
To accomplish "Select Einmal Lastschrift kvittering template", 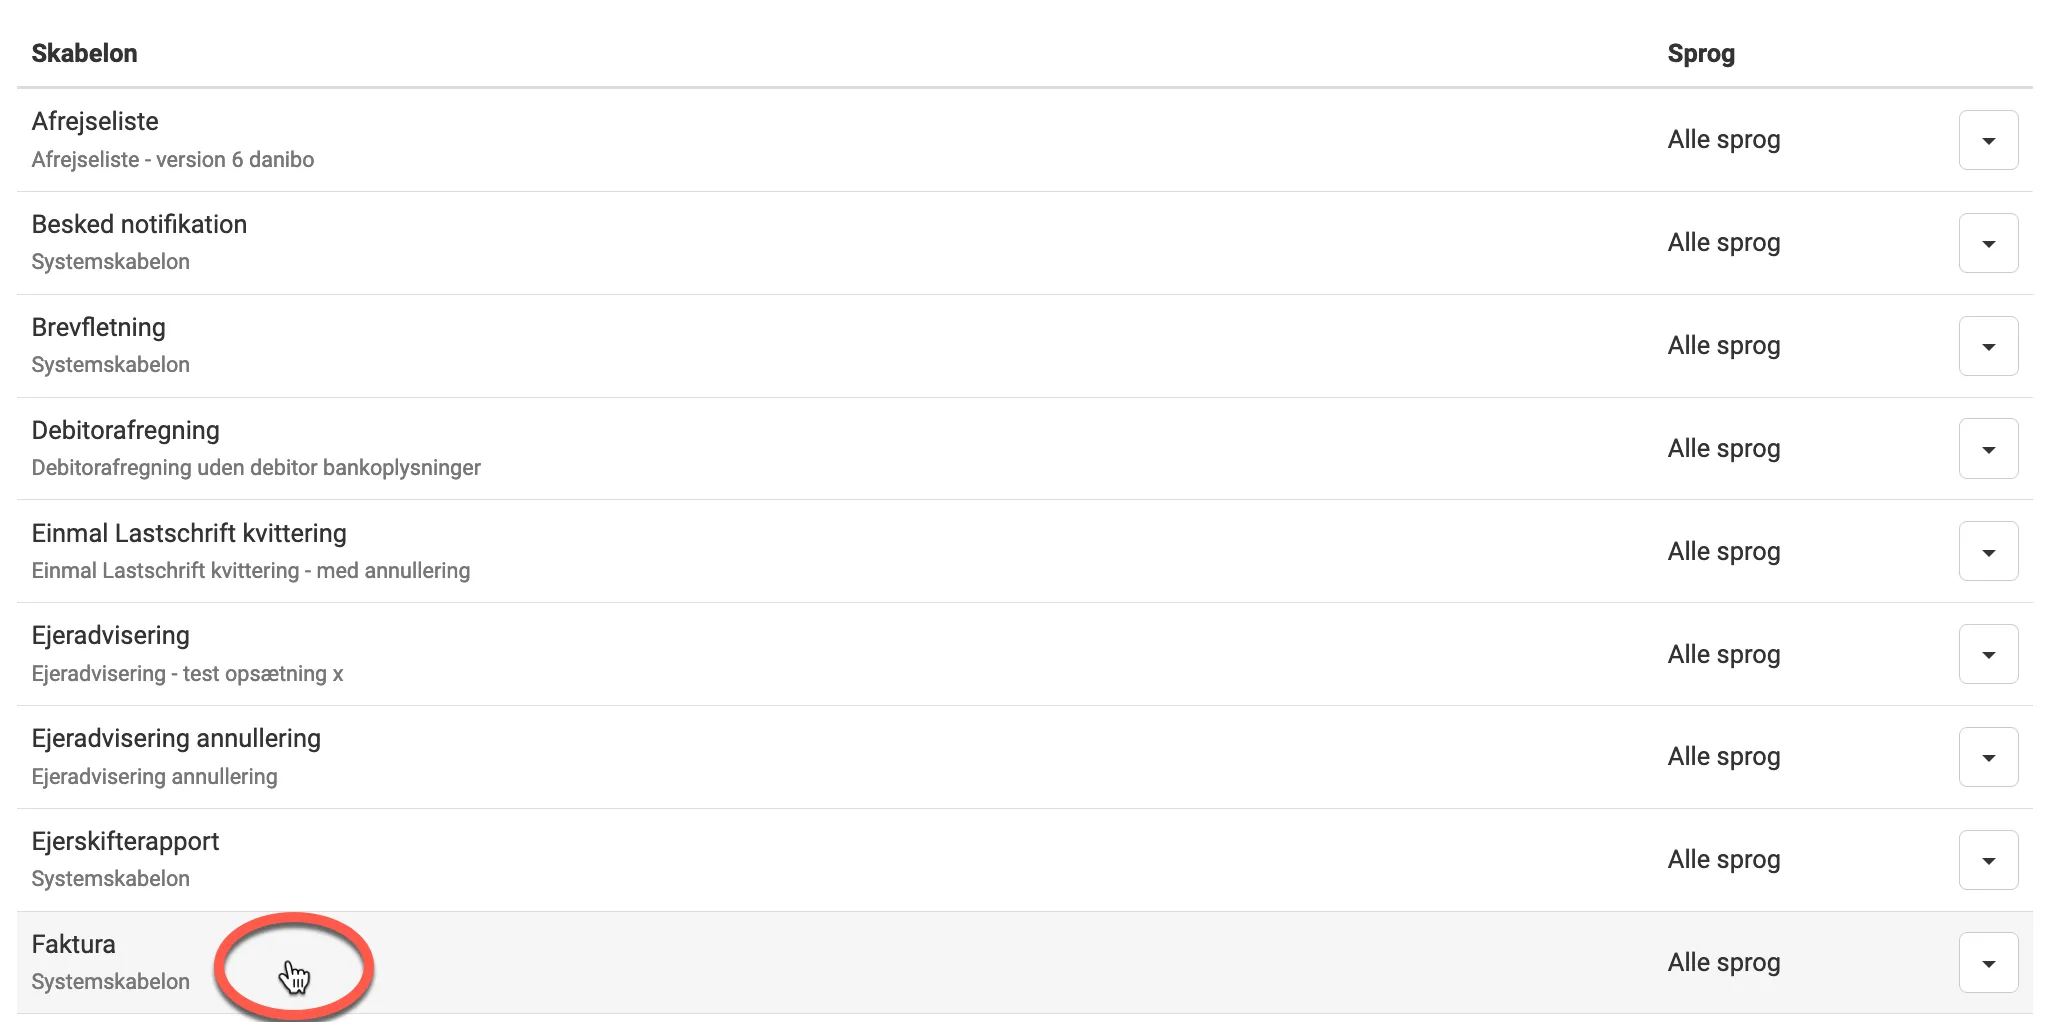I will [189, 534].
